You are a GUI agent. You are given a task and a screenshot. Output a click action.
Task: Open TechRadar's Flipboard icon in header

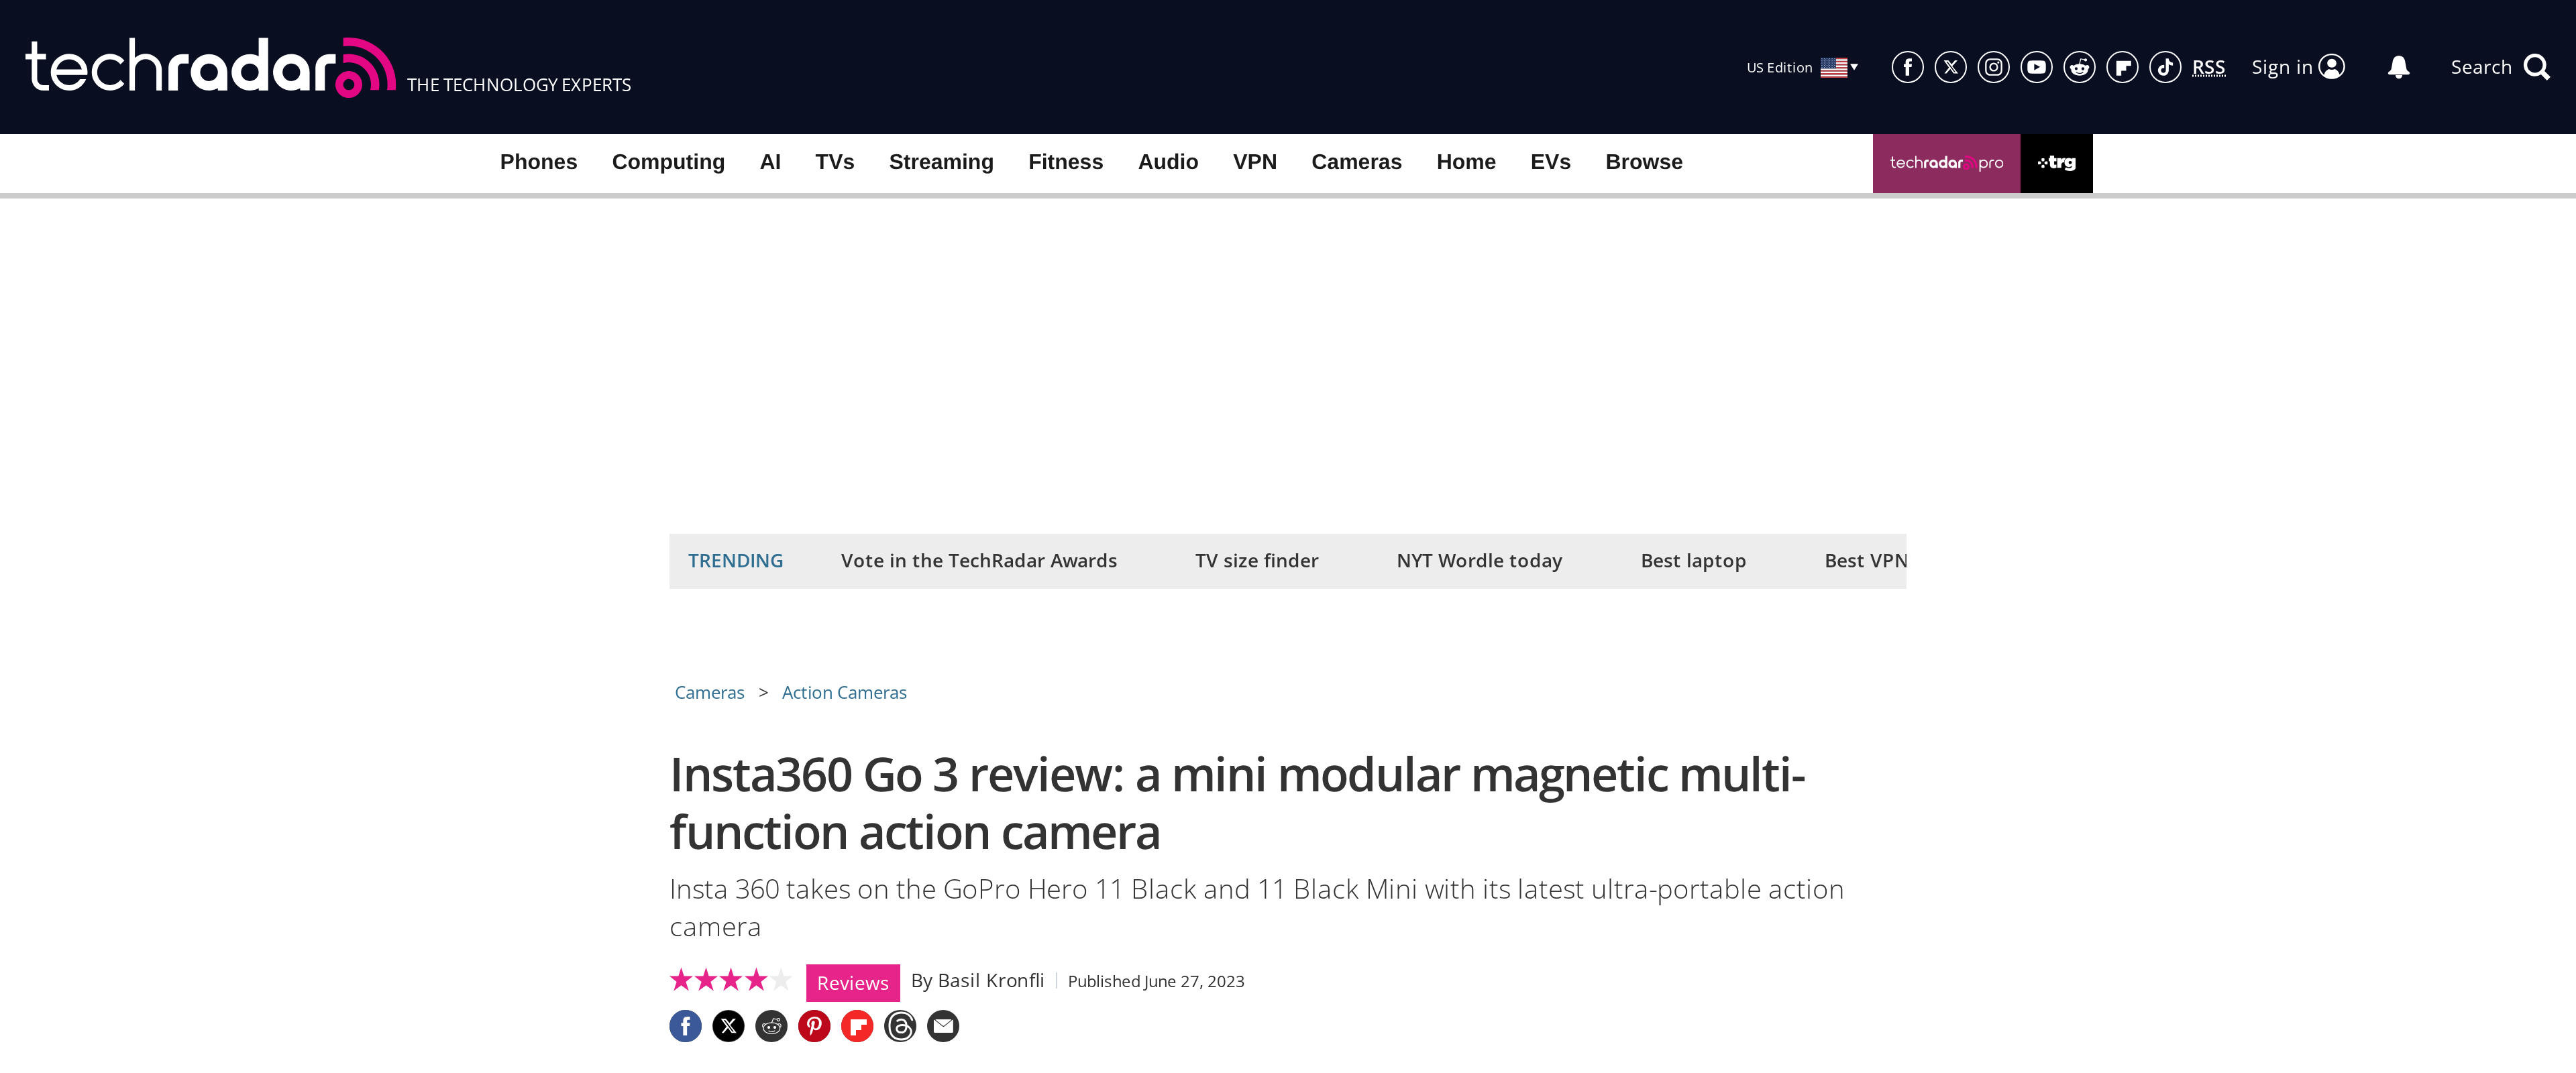[x=2122, y=67]
